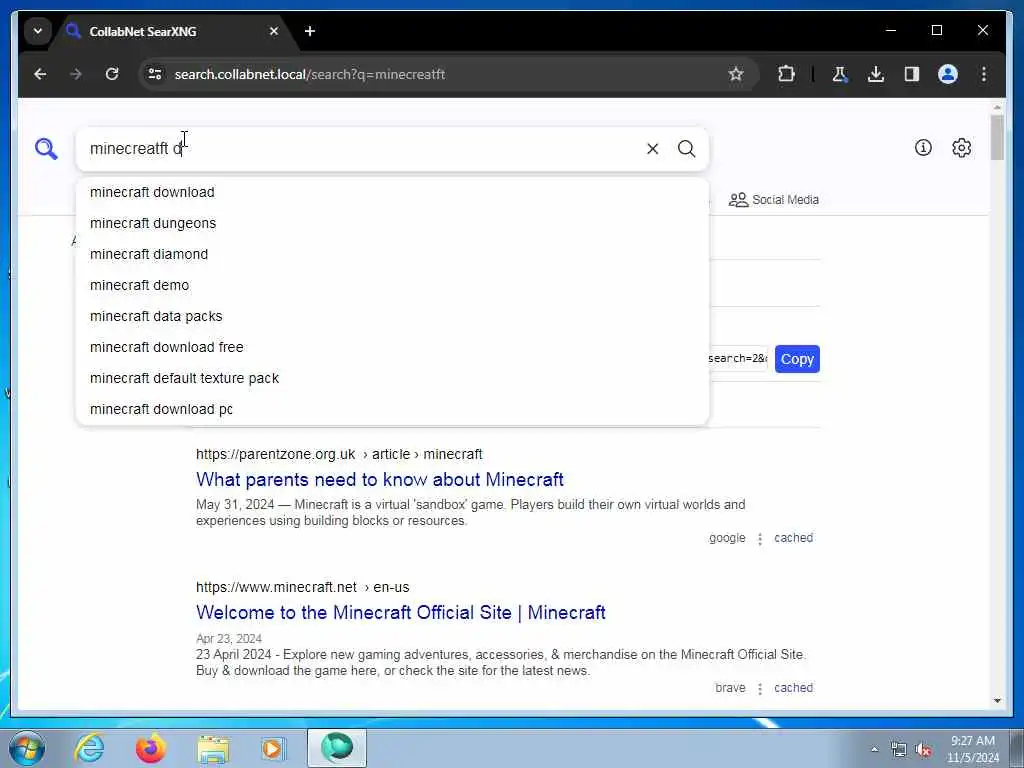Bookmark this page with star icon

pos(736,74)
